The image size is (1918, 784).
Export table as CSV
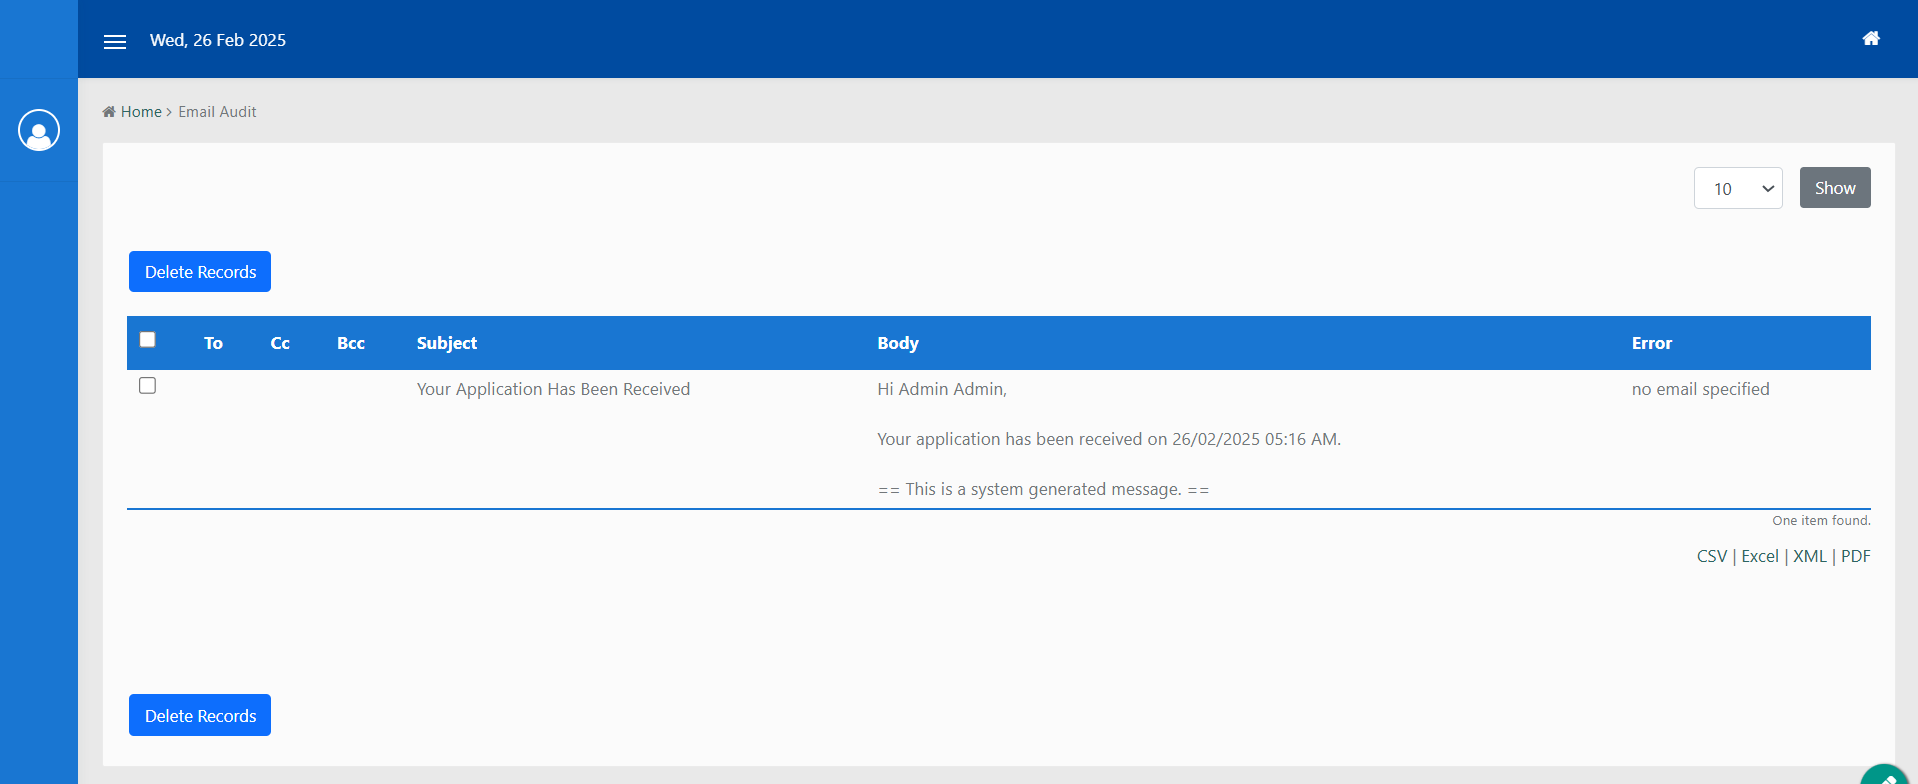coord(1712,556)
